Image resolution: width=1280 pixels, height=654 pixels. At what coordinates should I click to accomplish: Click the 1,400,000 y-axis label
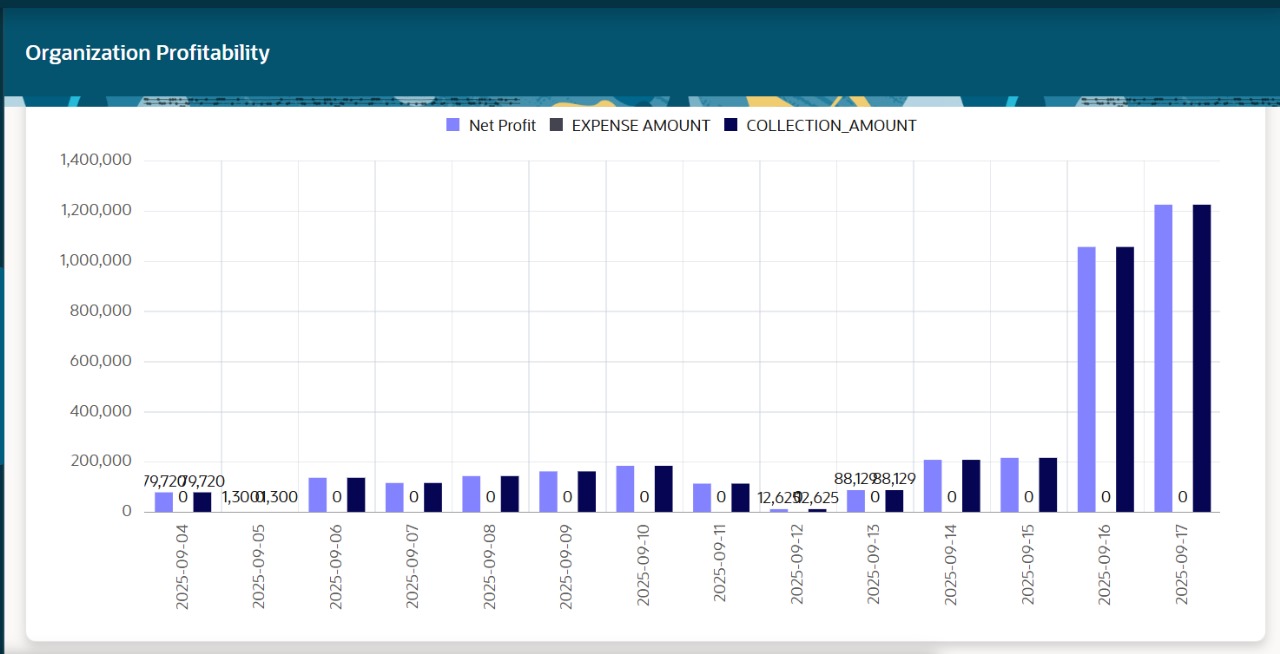tap(96, 160)
